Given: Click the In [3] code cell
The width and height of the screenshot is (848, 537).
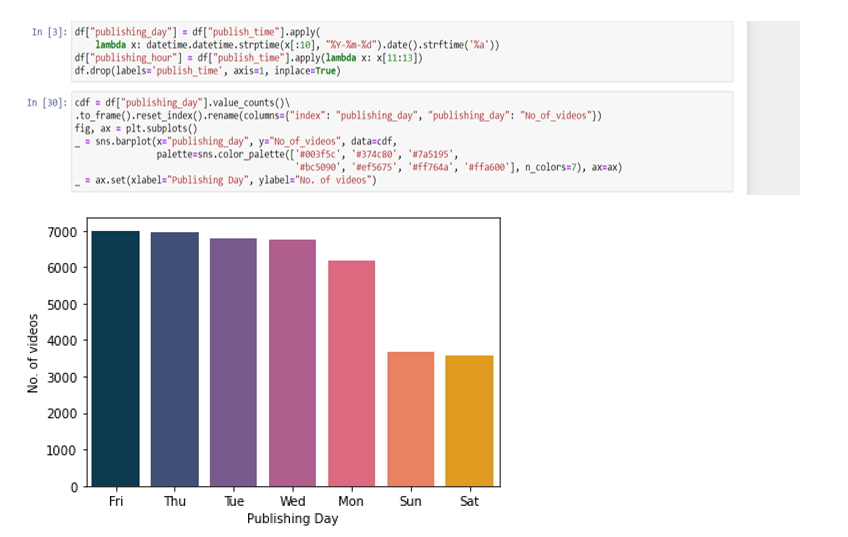Looking at the screenshot, I should tap(402, 51).
